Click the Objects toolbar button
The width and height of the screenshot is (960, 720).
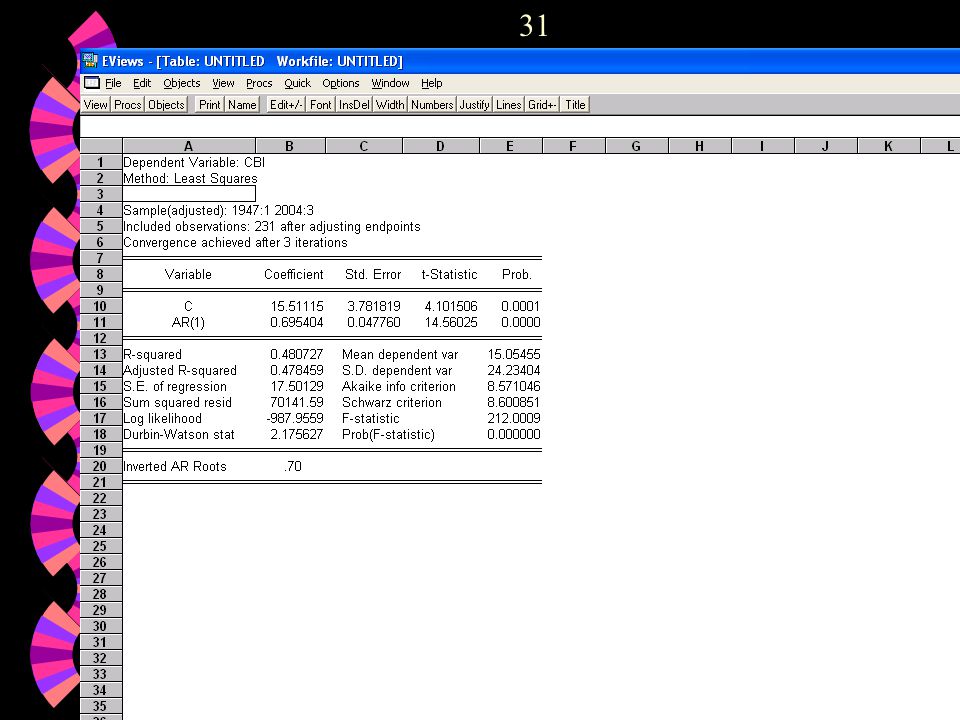coord(166,105)
